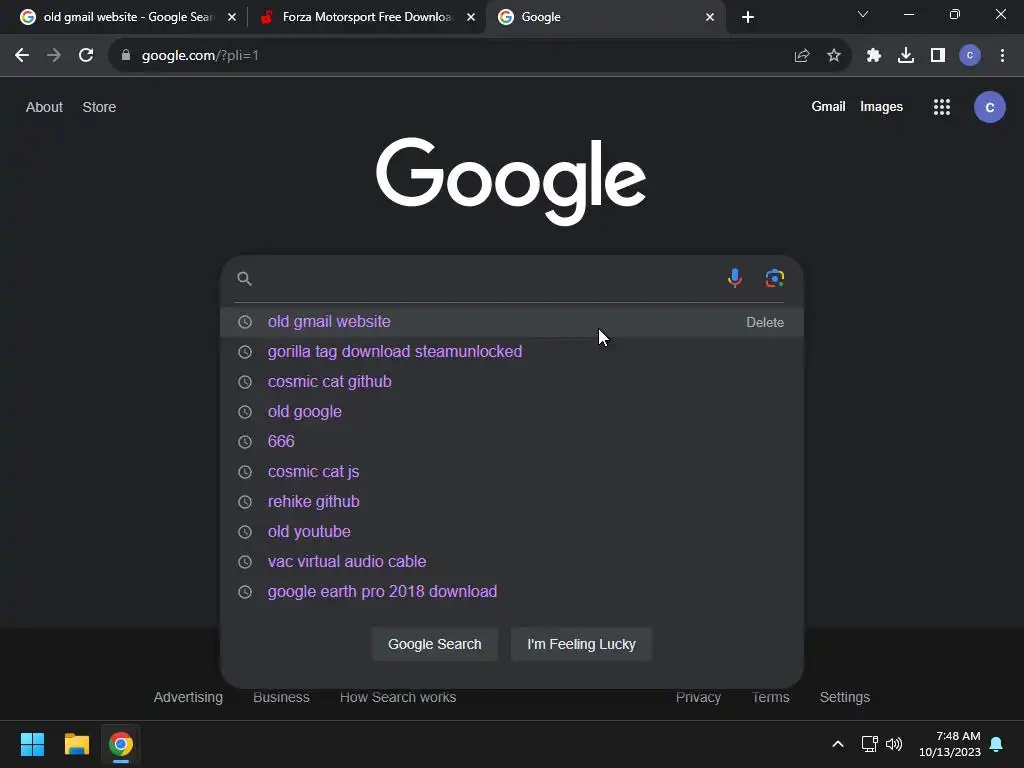Screen dimensions: 1024x768
Task: Open Chrome profile avatar in toolbar
Action: click(970, 56)
